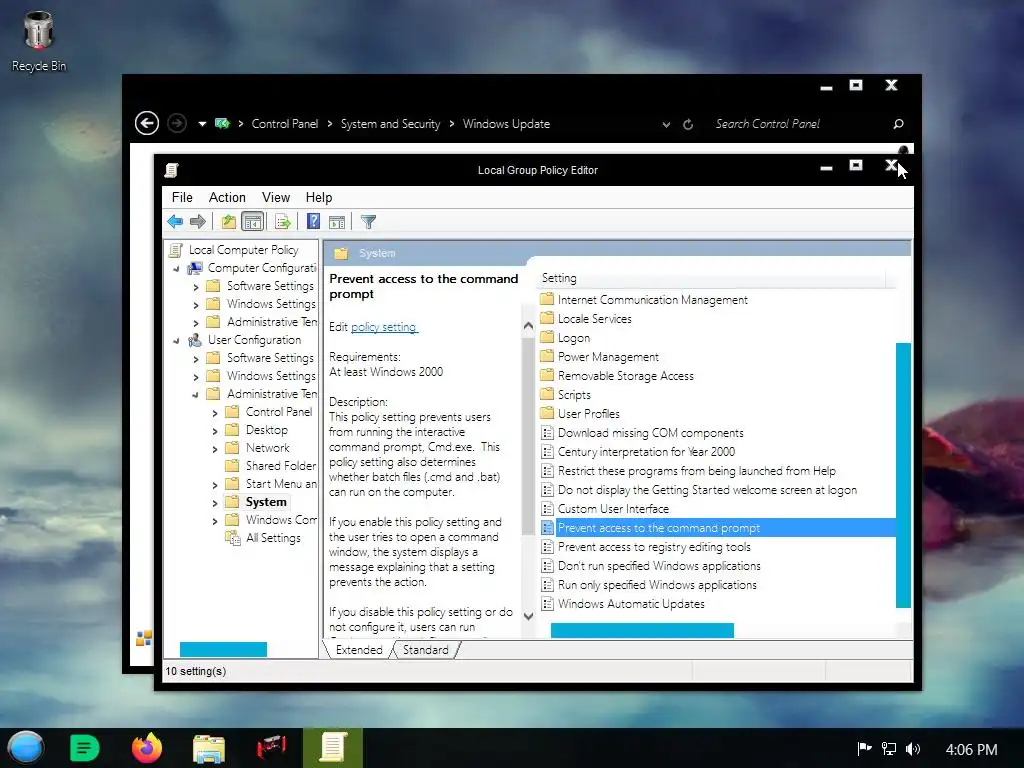Expand the Control Panel tree folder
Screen dimensions: 1024x768
pyautogui.click(x=215, y=413)
